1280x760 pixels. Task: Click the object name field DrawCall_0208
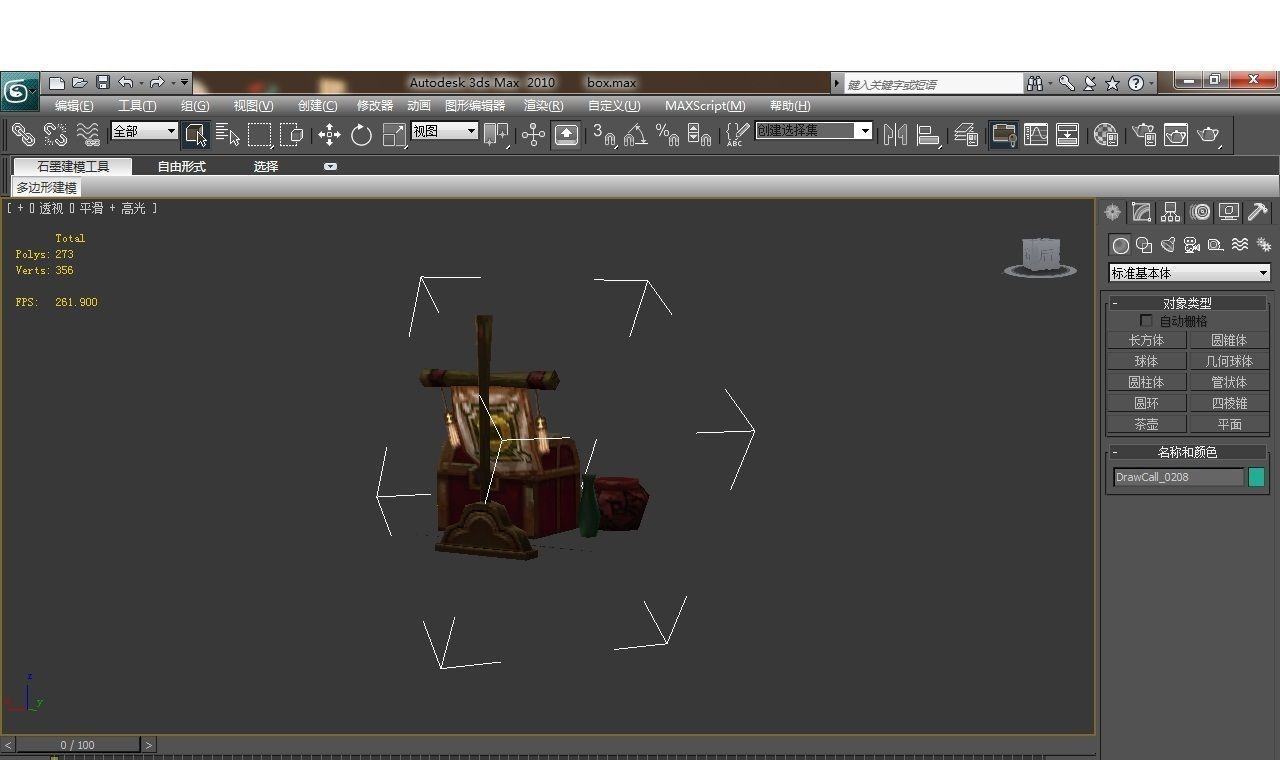coord(1178,477)
